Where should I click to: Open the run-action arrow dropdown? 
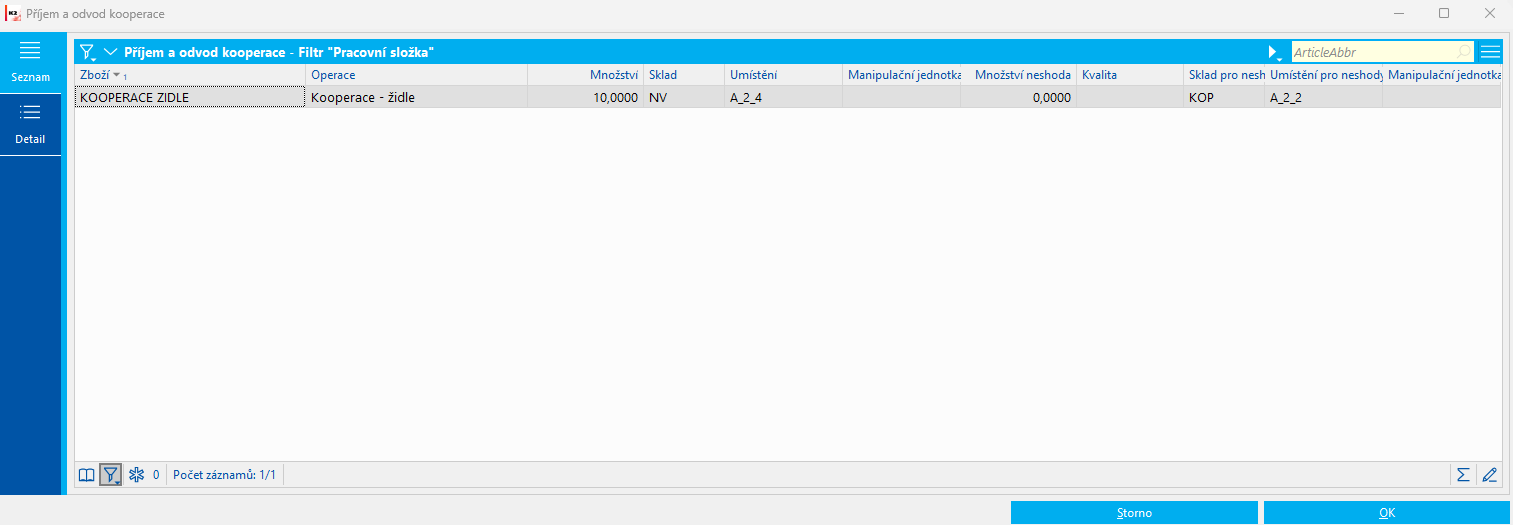pos(1275,52)
